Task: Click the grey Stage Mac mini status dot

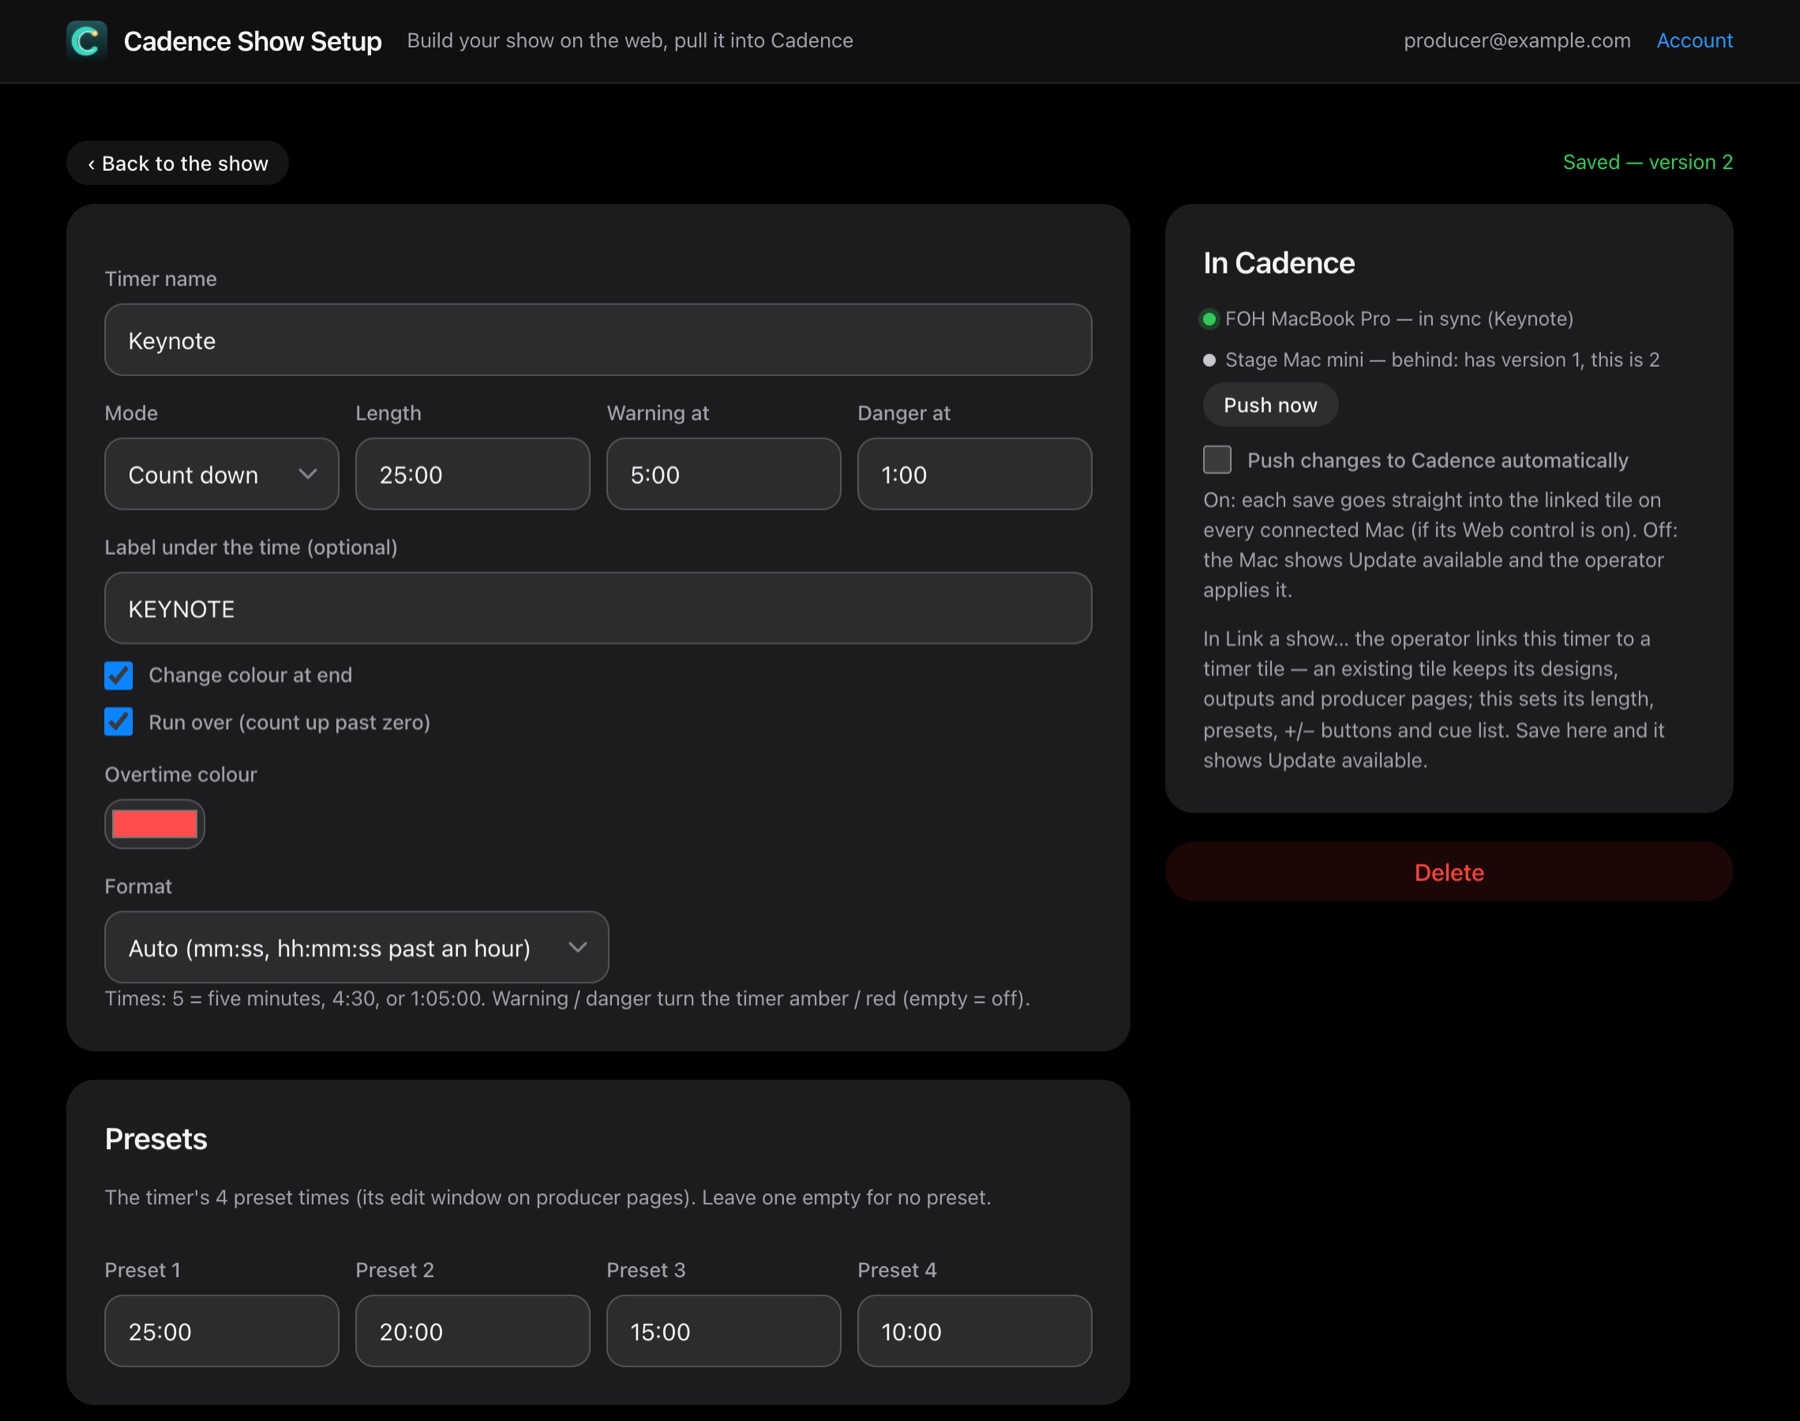Action: coord(1209,360)
